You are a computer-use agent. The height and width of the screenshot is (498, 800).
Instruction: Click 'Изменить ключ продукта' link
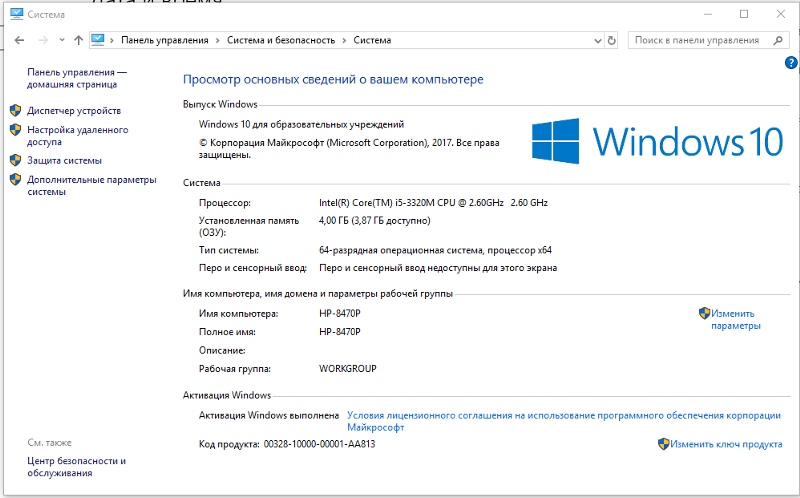[x=726, y=444]
